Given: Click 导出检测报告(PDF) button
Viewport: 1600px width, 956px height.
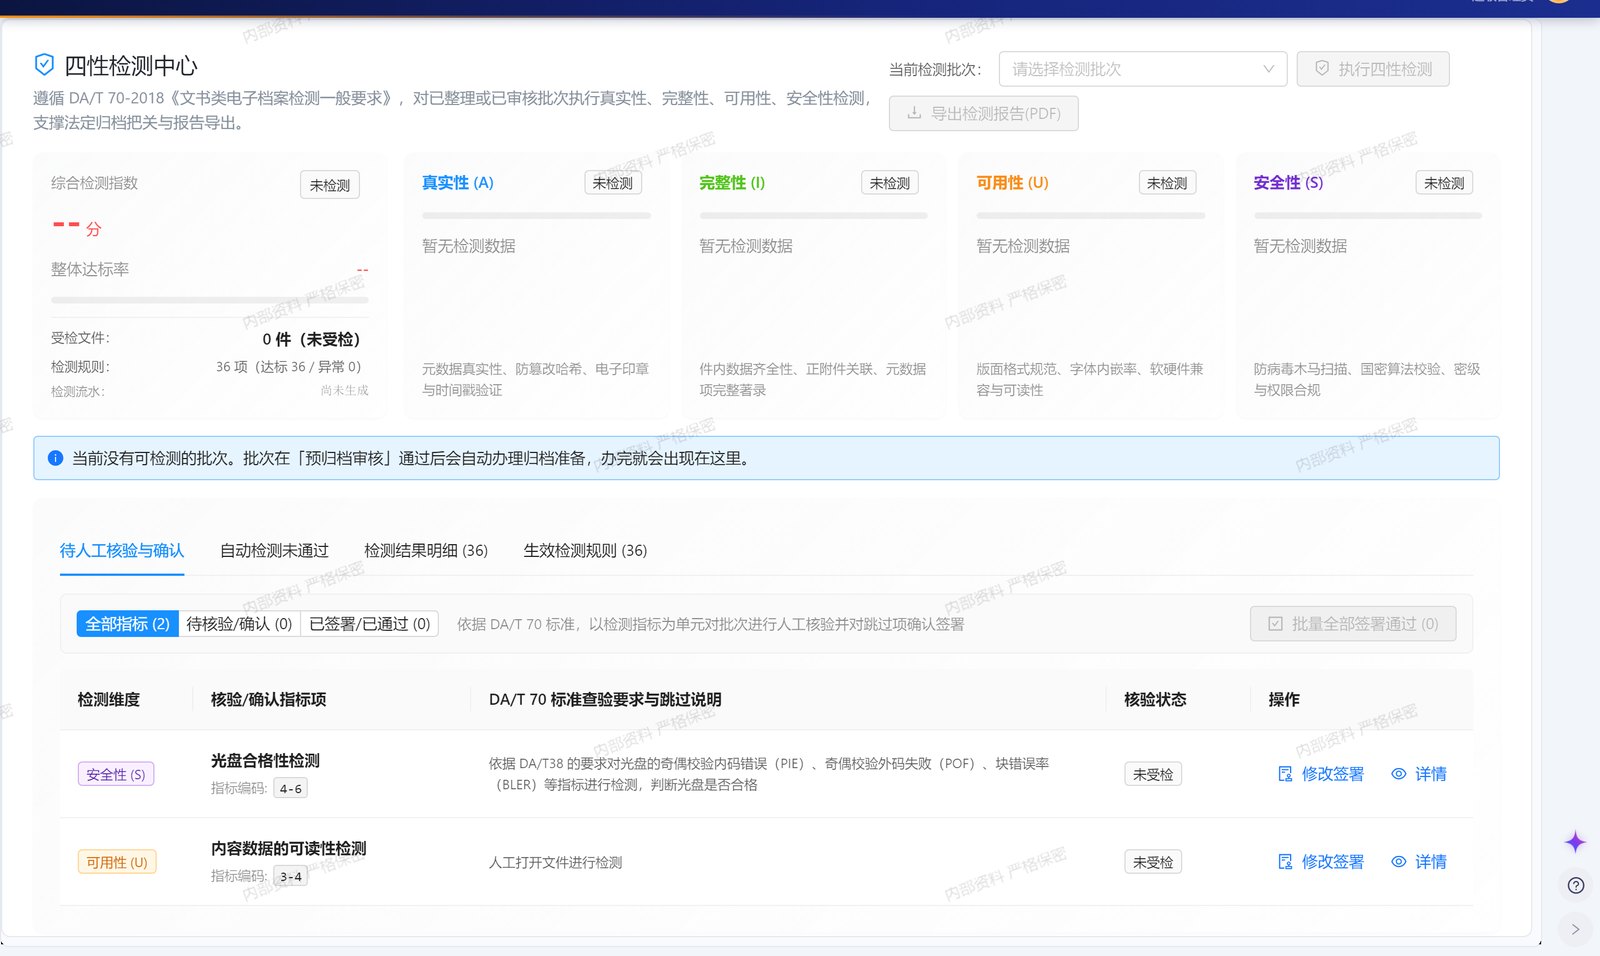Looking at the screenshot, I should pos(983,114).
